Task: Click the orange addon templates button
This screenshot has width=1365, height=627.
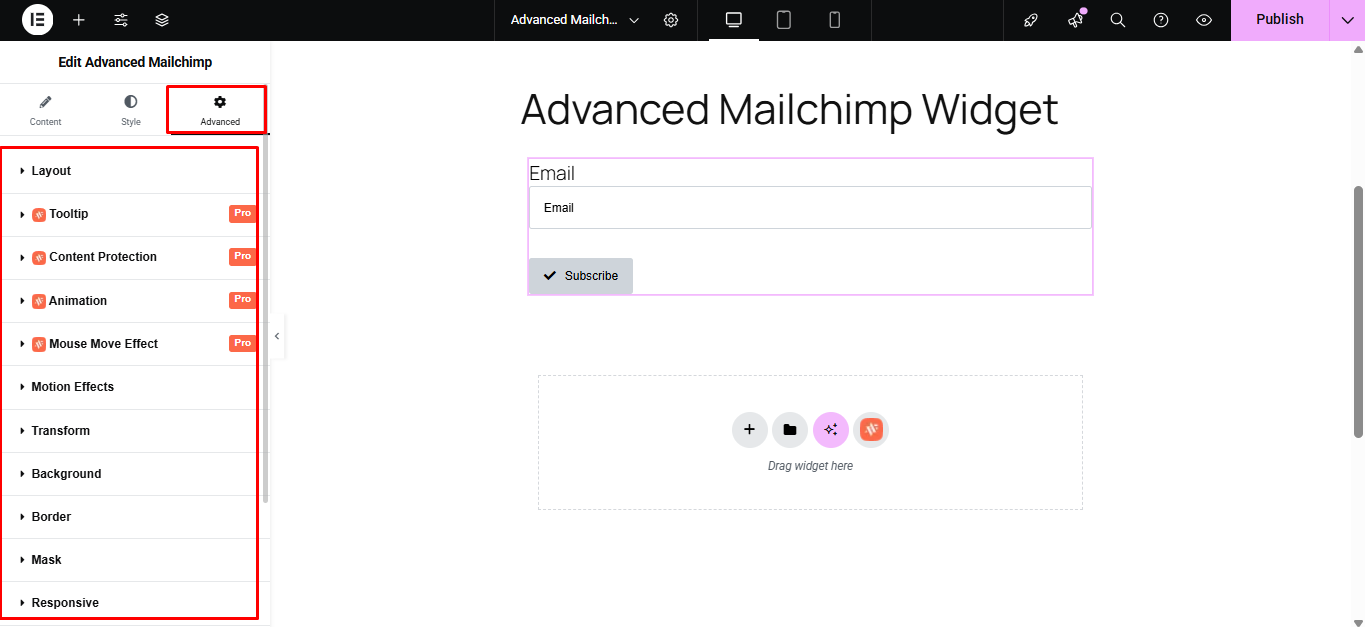Action: pyautogui.click(x=871, y=430)
